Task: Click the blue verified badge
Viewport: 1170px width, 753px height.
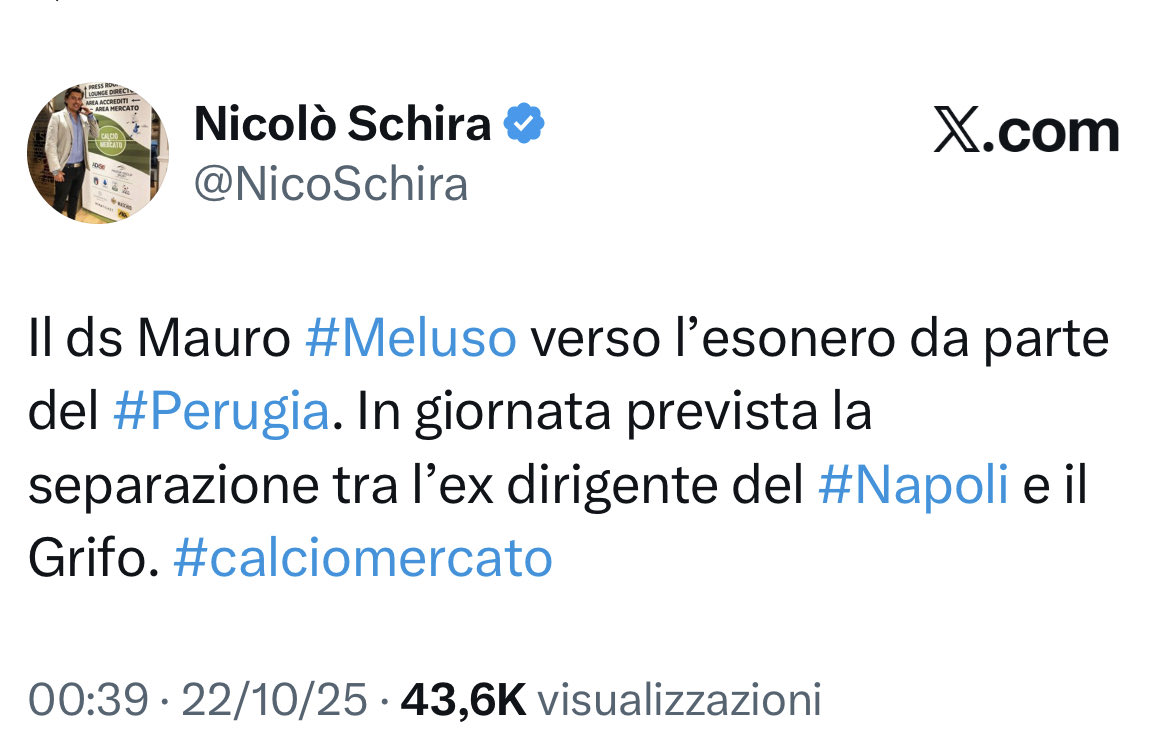Action: pyautogui.click(x=523, y=124)
